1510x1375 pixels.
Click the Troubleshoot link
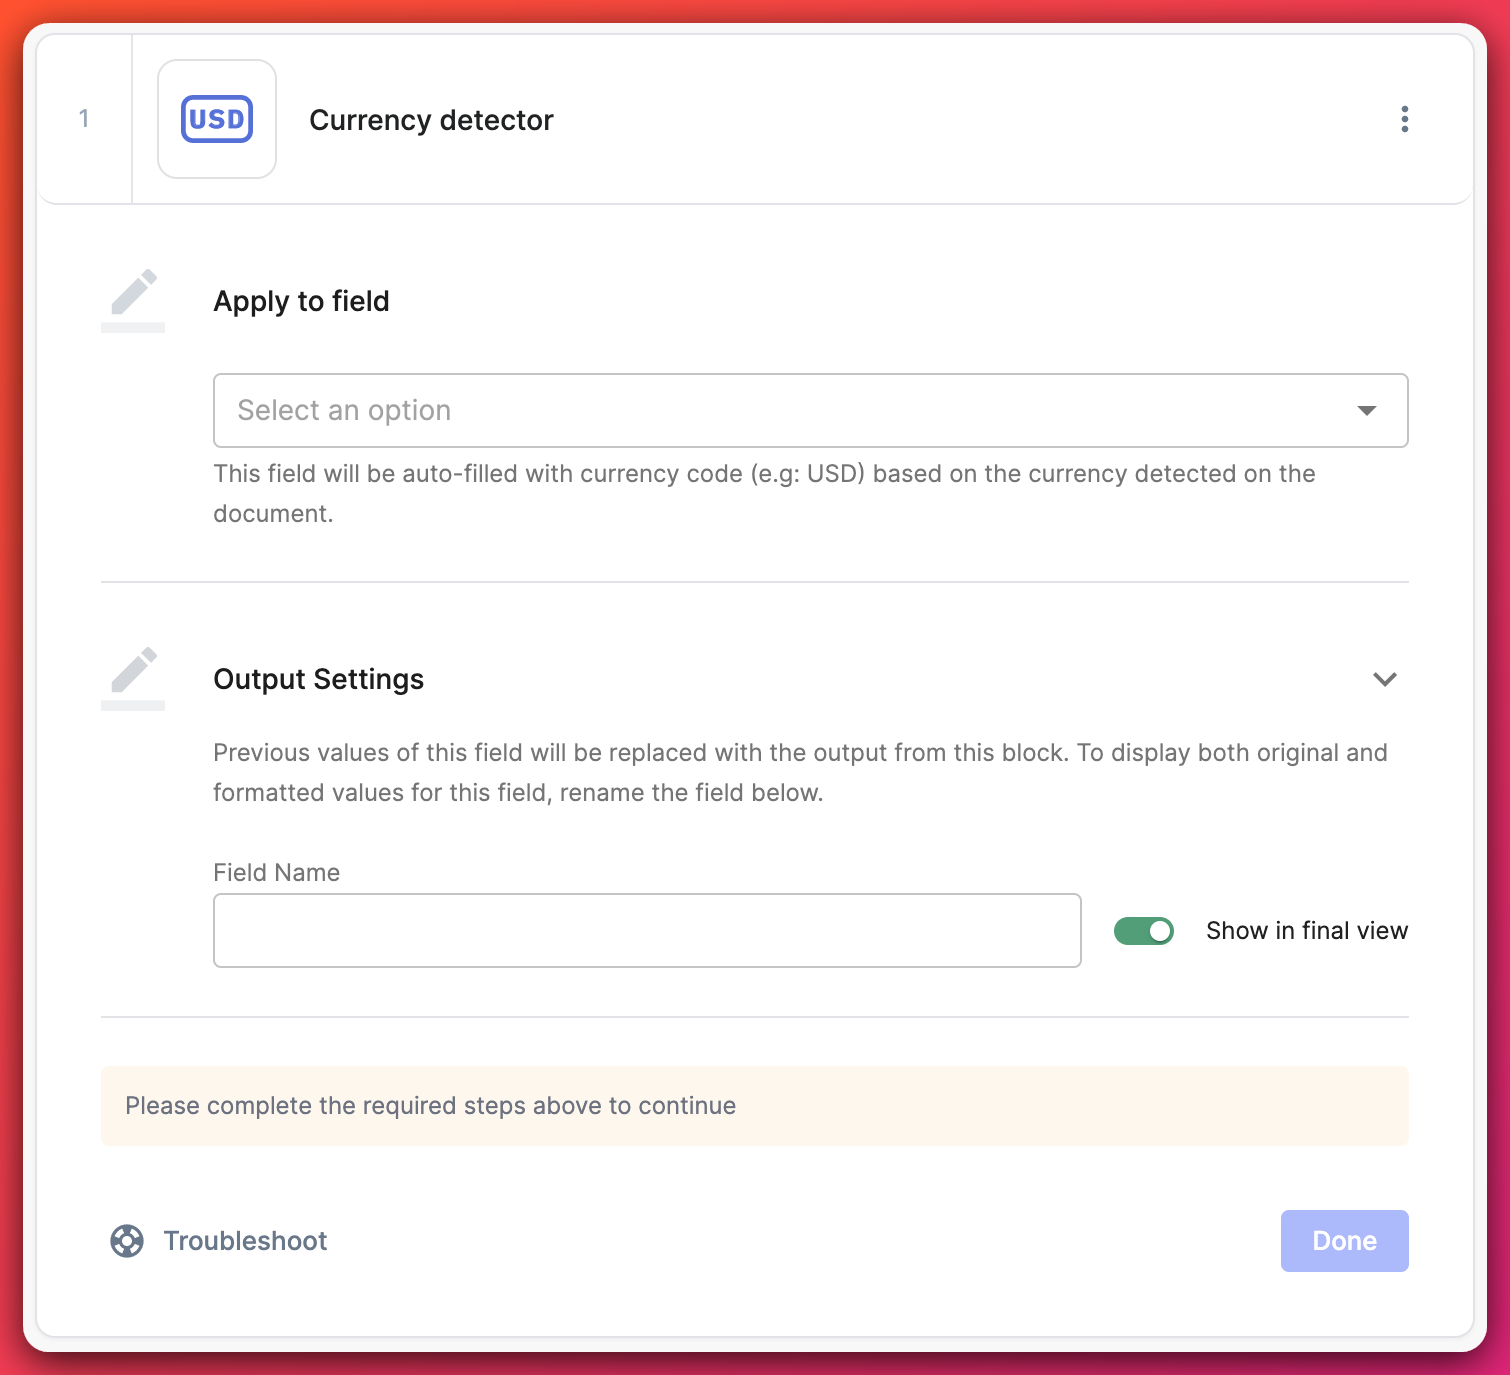(x=245, y=1240)
